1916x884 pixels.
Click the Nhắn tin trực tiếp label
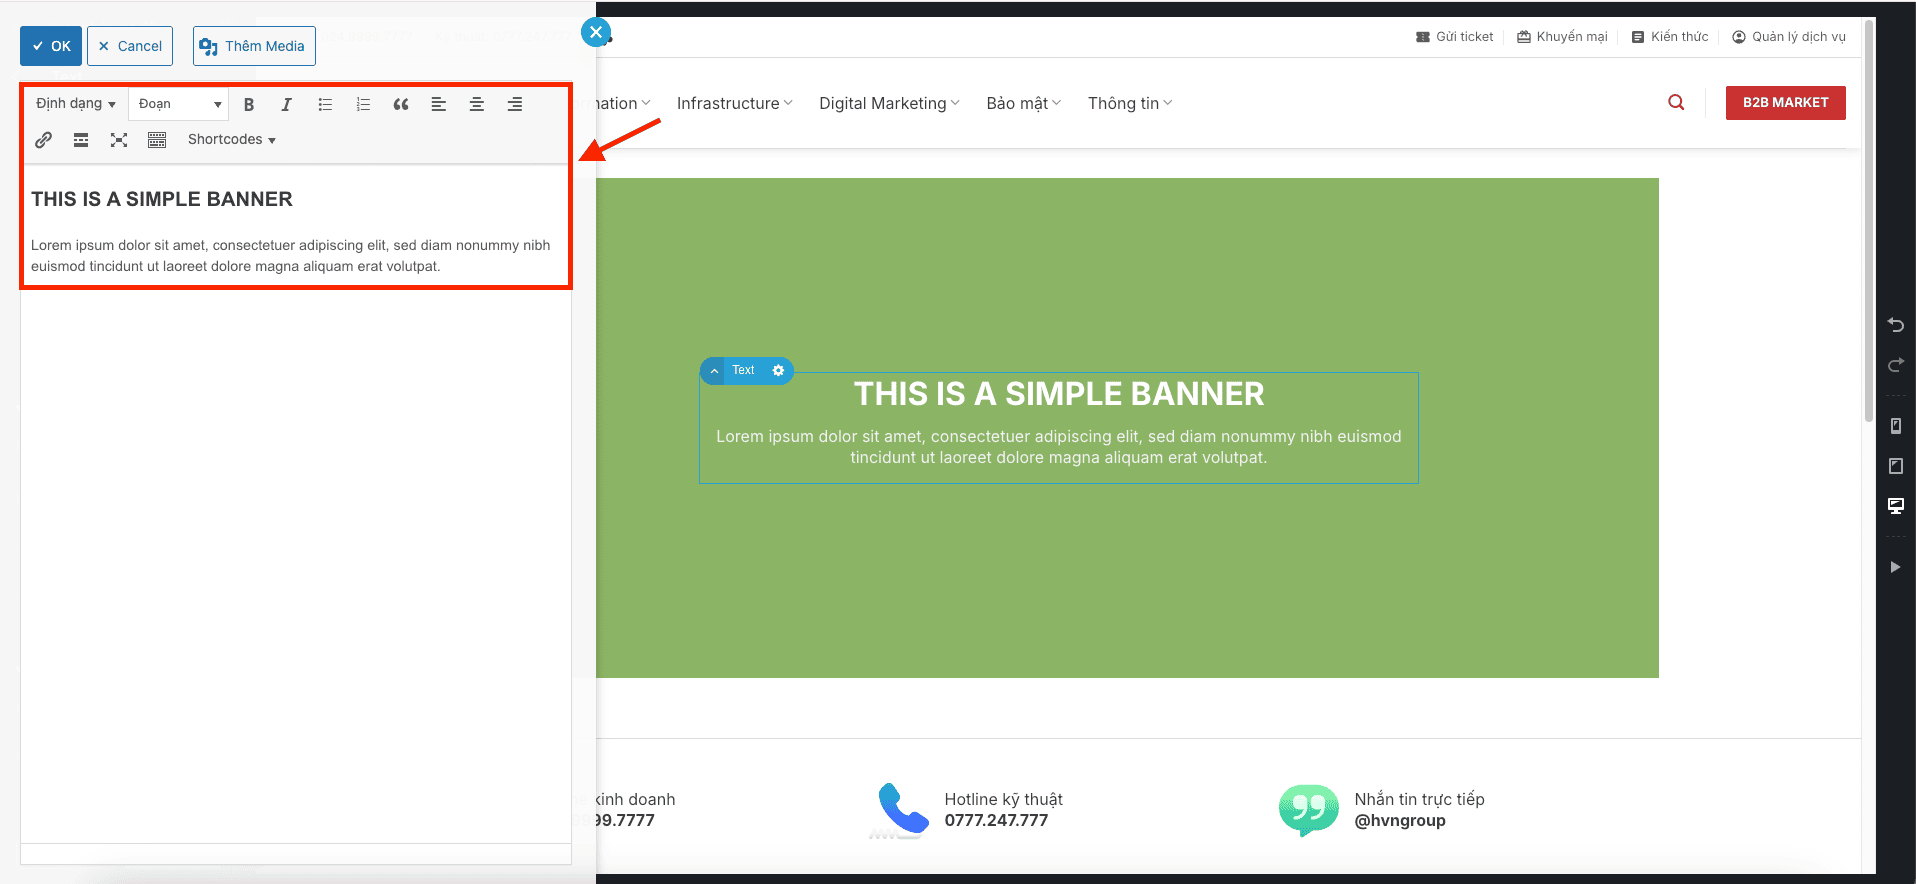[x=1419, y=799]
